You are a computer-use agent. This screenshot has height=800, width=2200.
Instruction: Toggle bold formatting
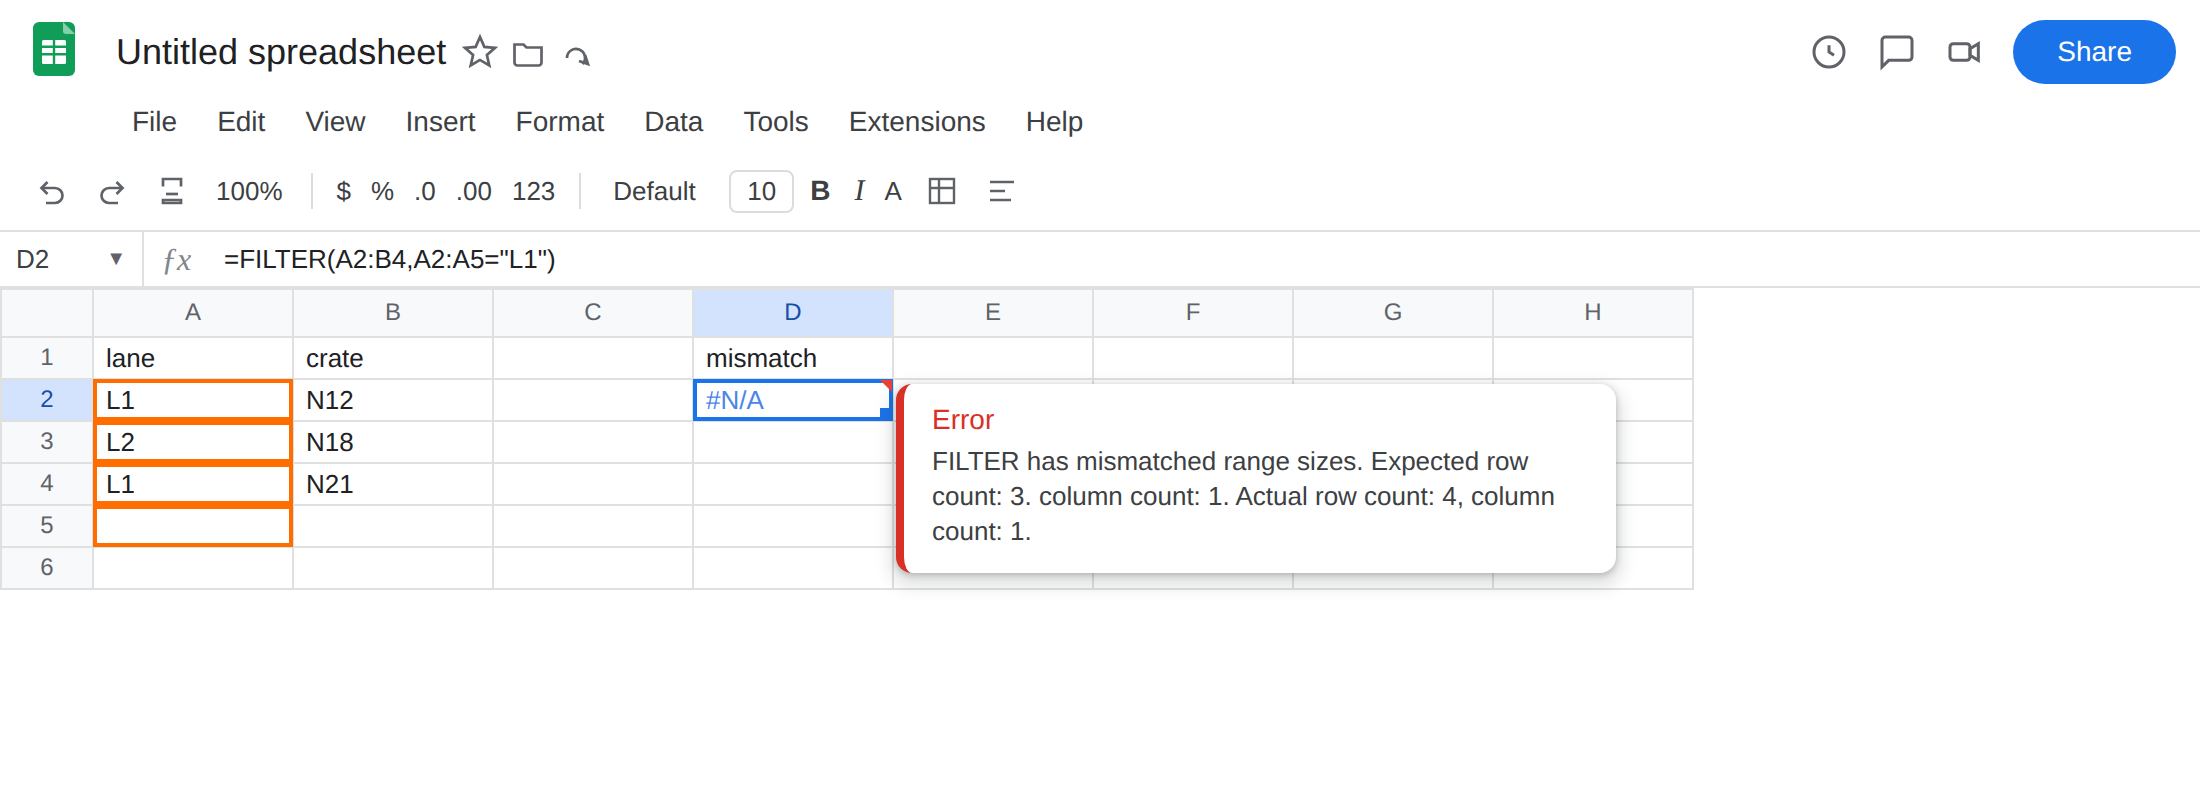820,191
